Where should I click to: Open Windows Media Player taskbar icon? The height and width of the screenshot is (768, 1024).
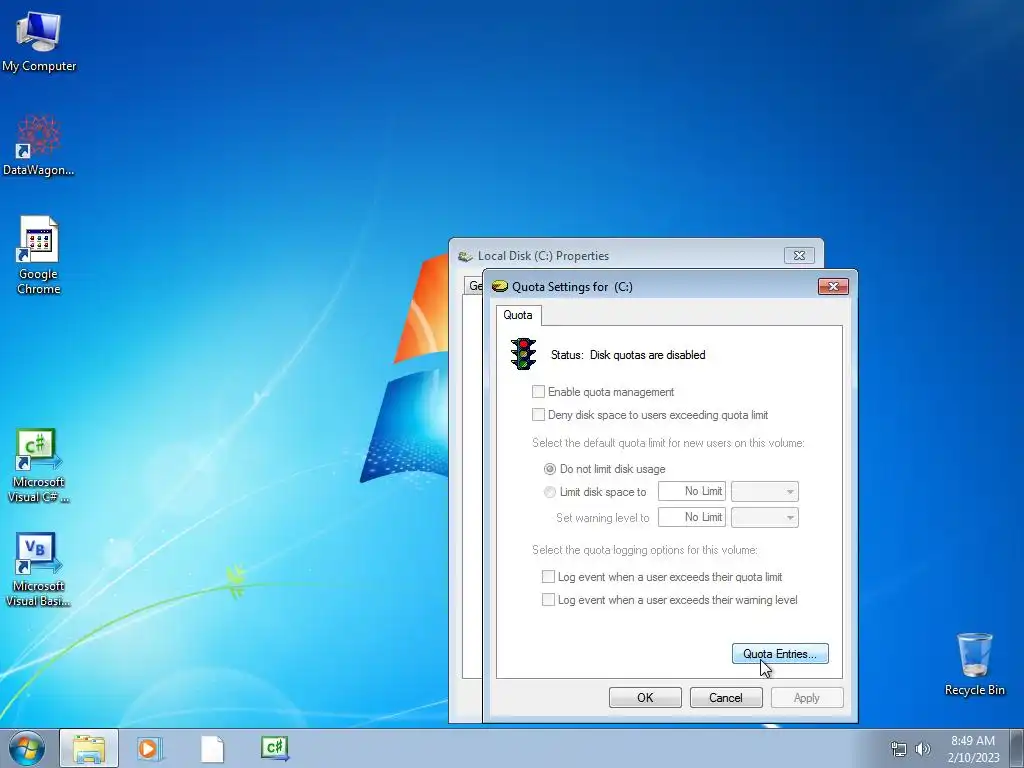[x=150, y=748]
